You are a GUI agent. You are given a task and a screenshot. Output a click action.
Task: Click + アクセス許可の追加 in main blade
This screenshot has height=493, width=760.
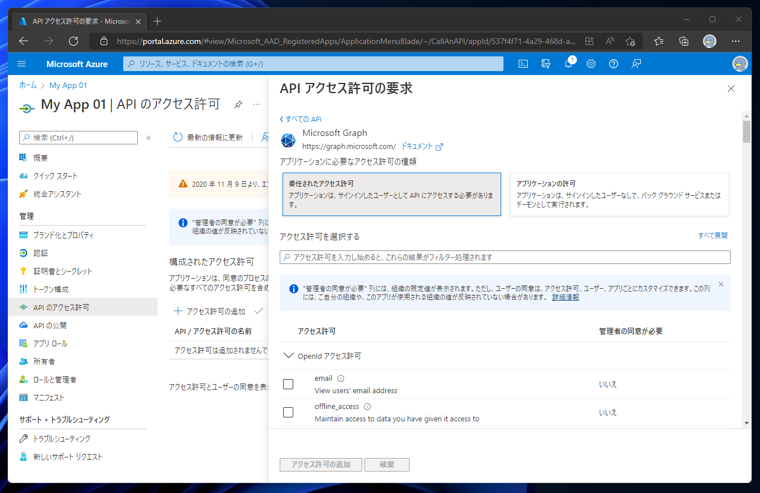209,311
